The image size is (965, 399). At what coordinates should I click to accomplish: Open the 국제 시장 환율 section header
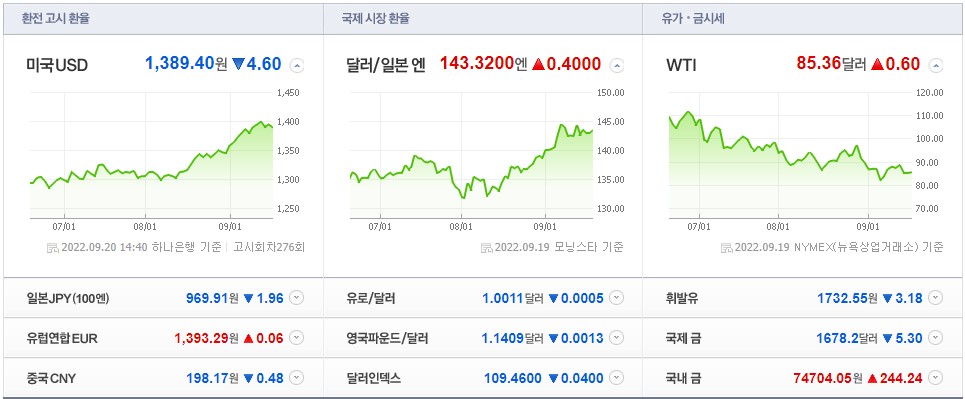coord(375,18)
